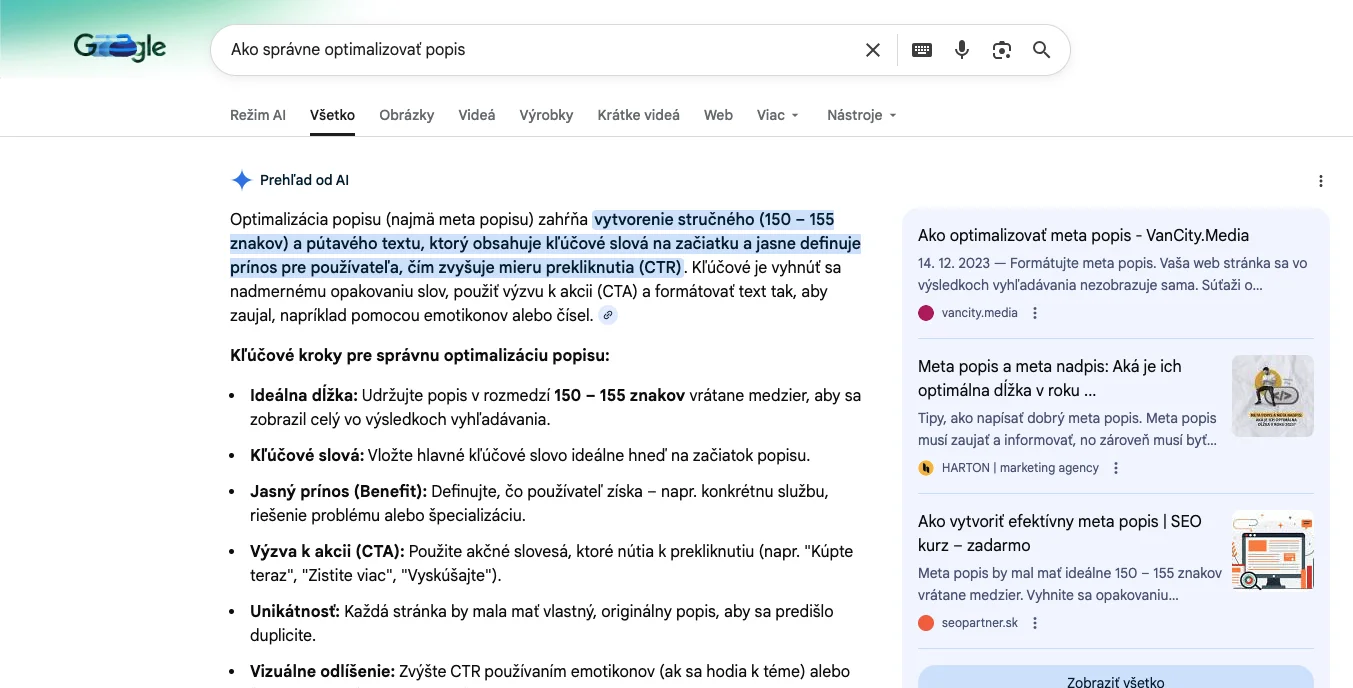Open search by image lens icon
The height and width of the screenshot is (688, 1353).
(1002, 50)
